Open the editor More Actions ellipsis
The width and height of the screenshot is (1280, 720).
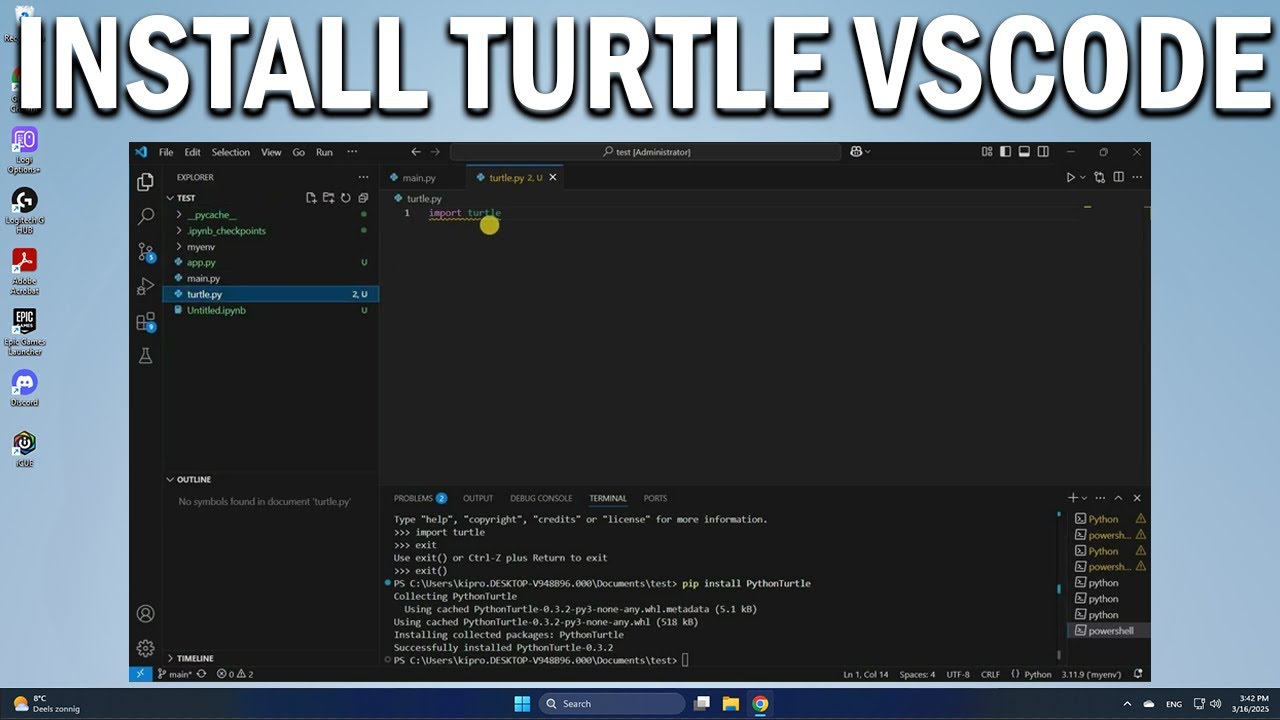coord(1137,177)
